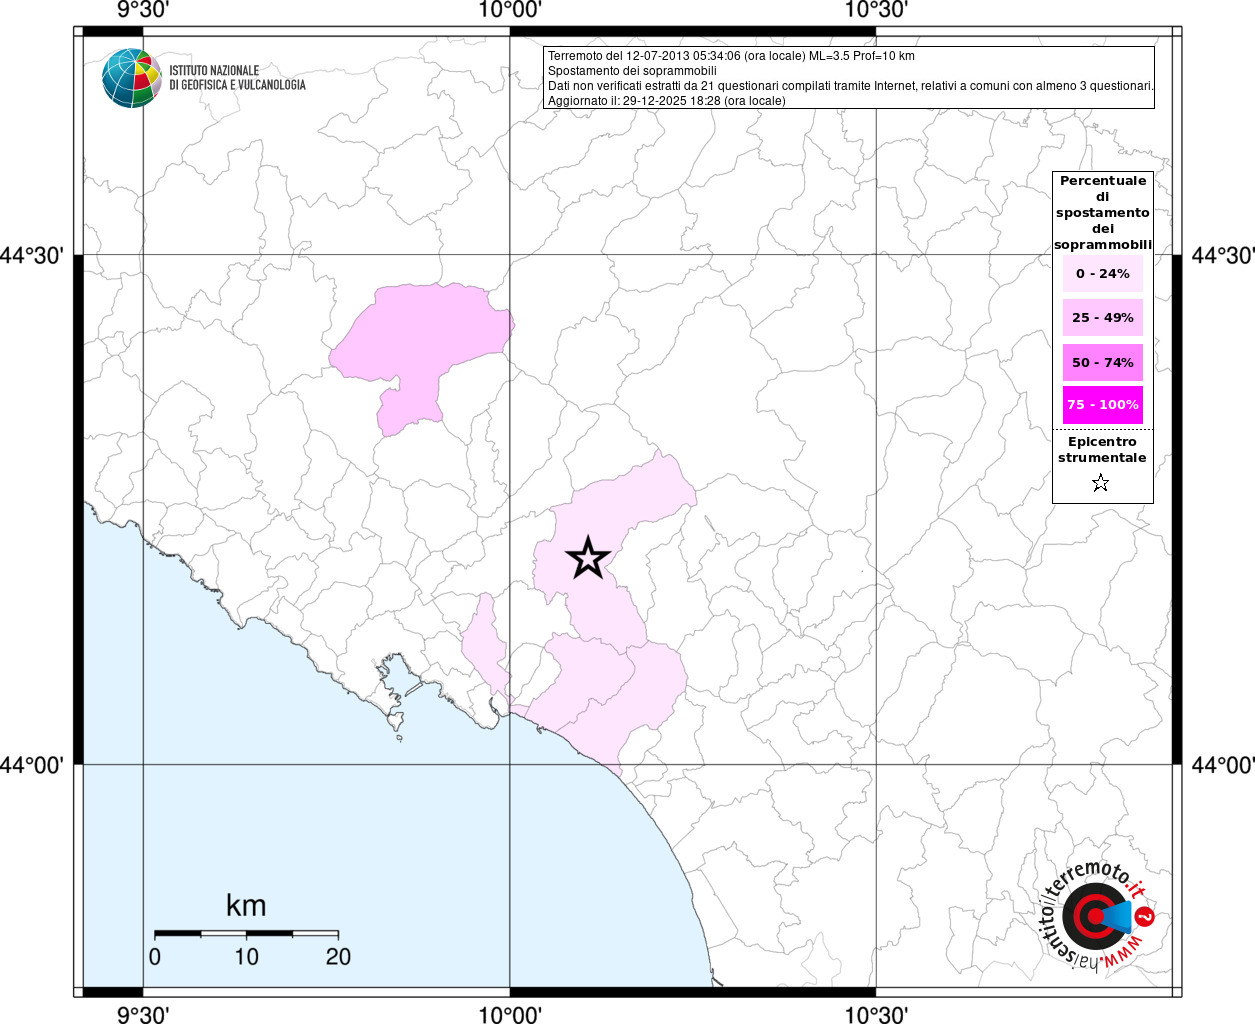
Task: Select the 25 - 49% legend swatch
Action: (x=1103, y=317)
